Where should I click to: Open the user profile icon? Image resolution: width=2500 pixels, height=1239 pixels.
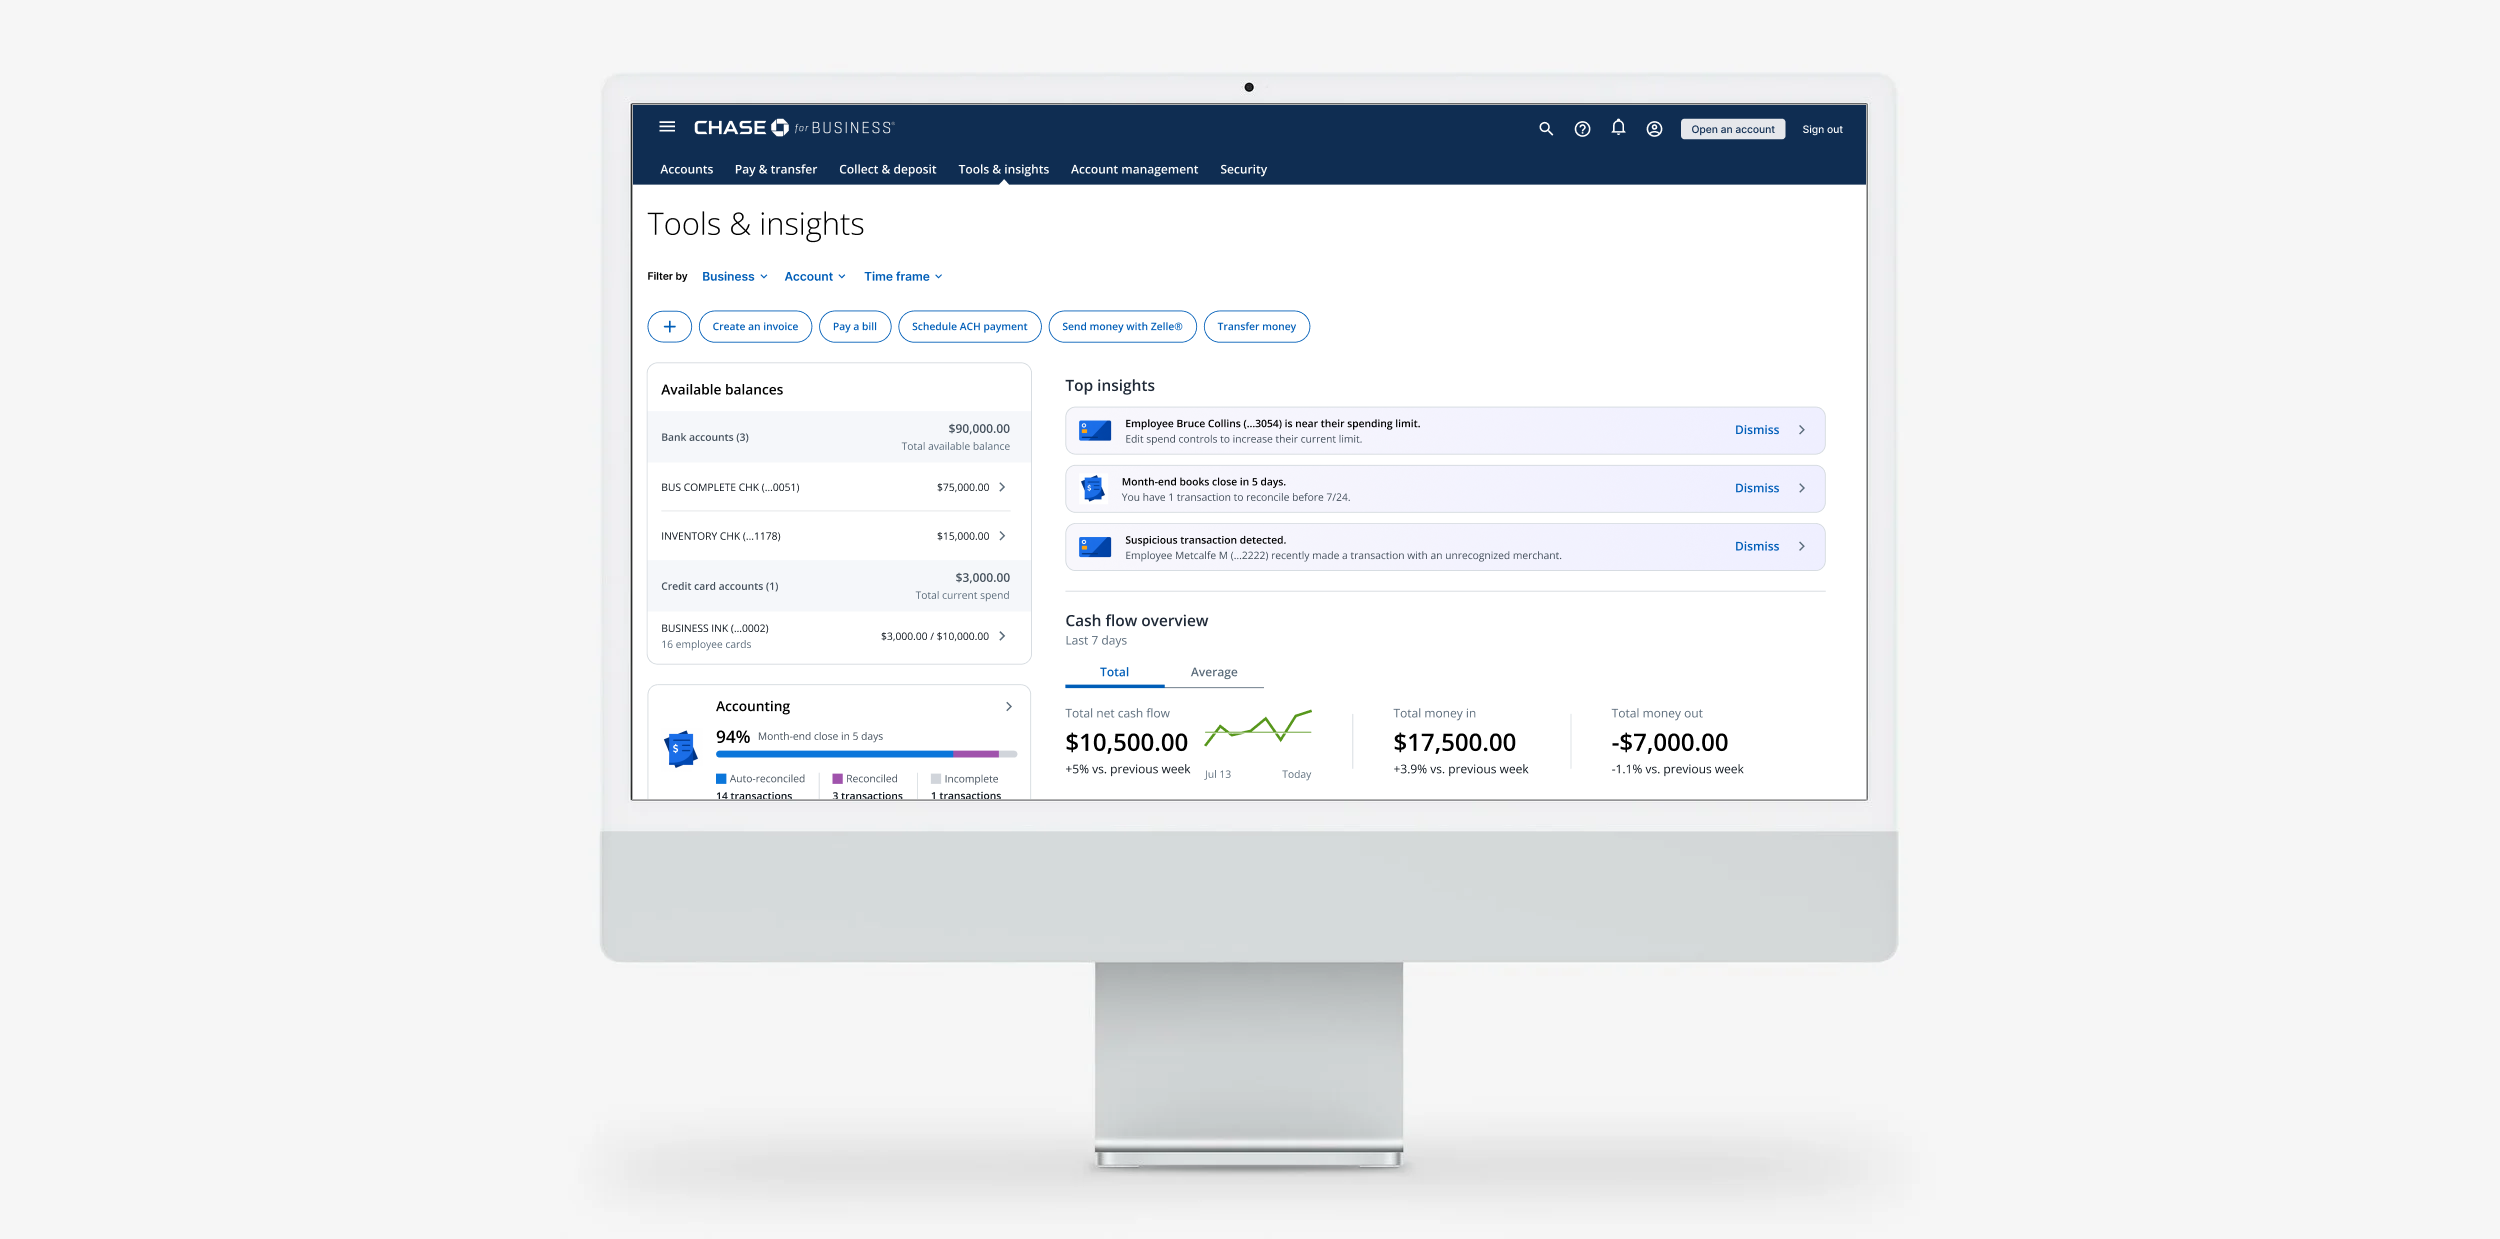[x=1654, y=129]
